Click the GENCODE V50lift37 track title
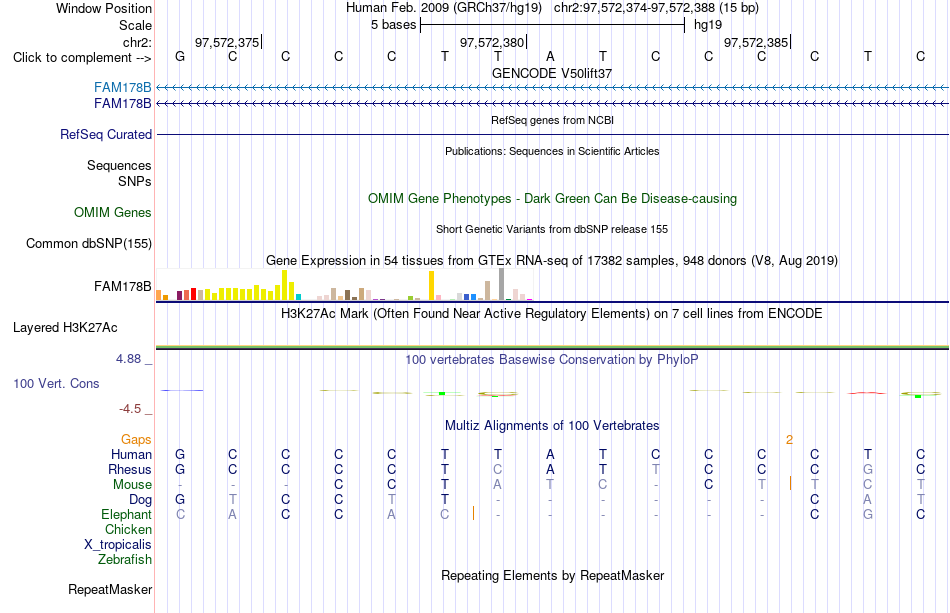 point(552,73)
